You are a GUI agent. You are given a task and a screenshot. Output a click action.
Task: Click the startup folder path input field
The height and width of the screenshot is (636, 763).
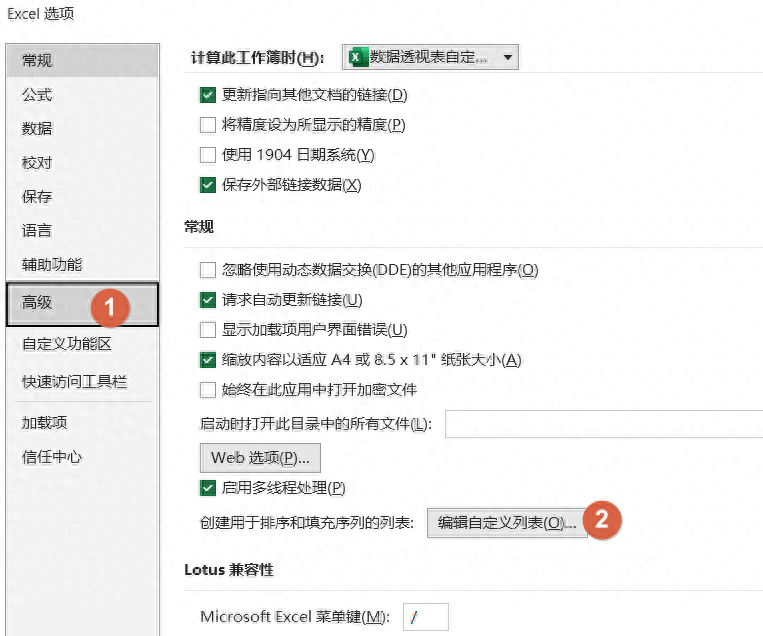coord(603,424)
